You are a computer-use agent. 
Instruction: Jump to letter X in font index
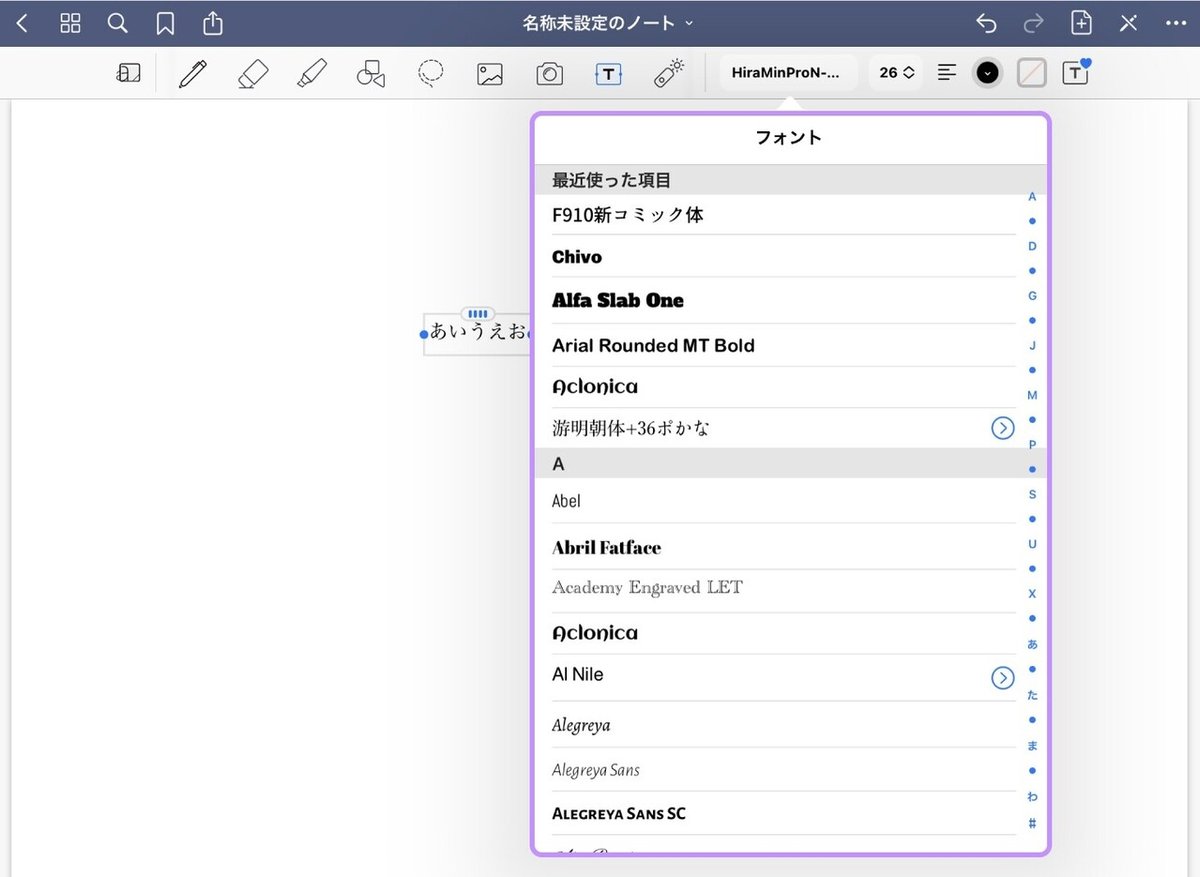click(x=1032, y=594)
